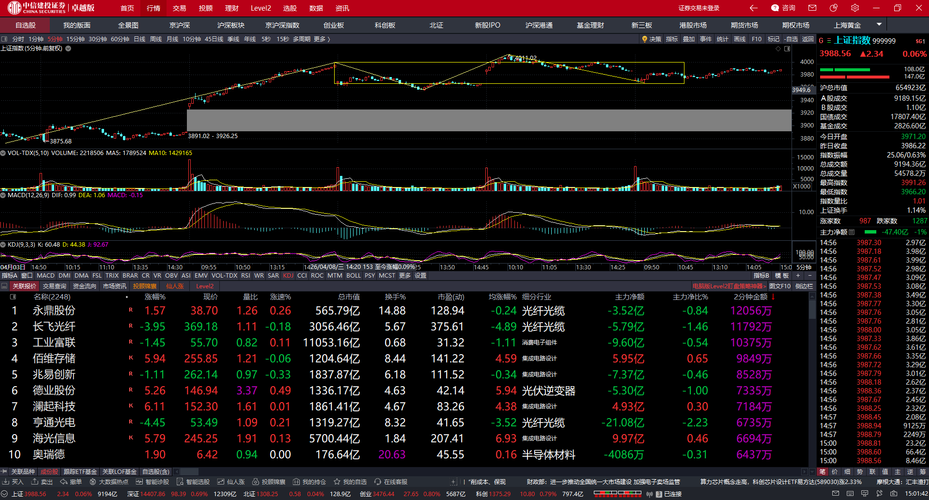
Task: Open 我的自选 star in bottom toolbar
Action: [x=350, y=482]
